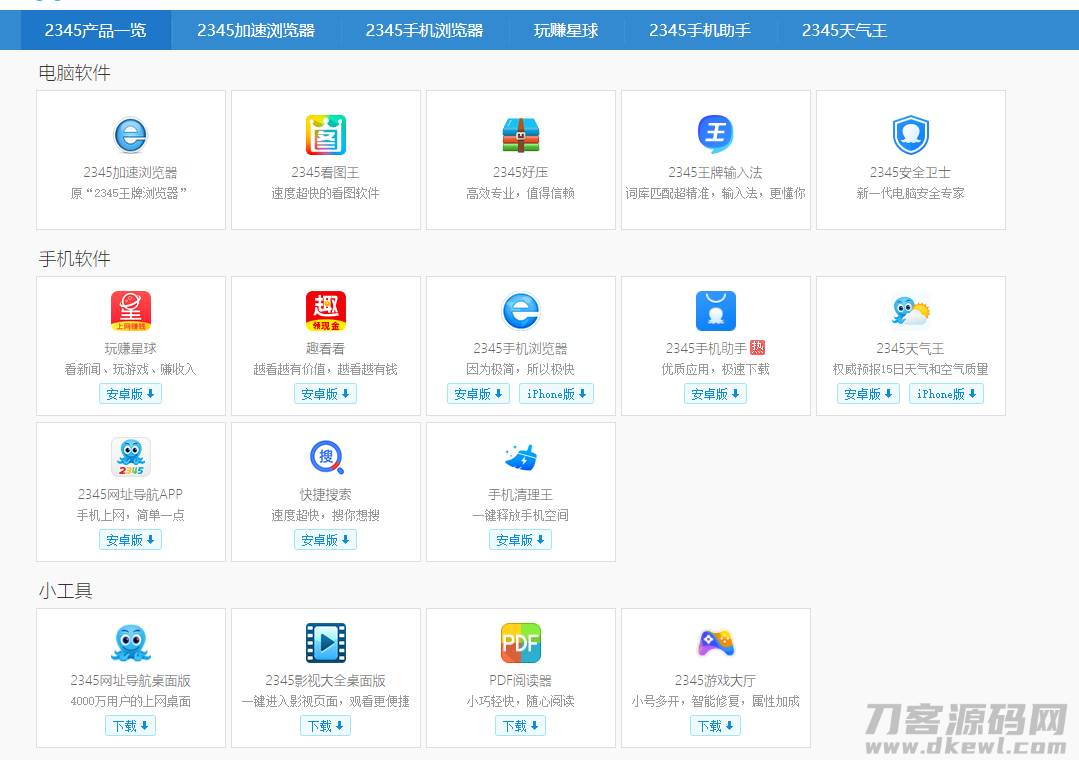Download 2345手机助手 安卓版

tap(715, 394)
